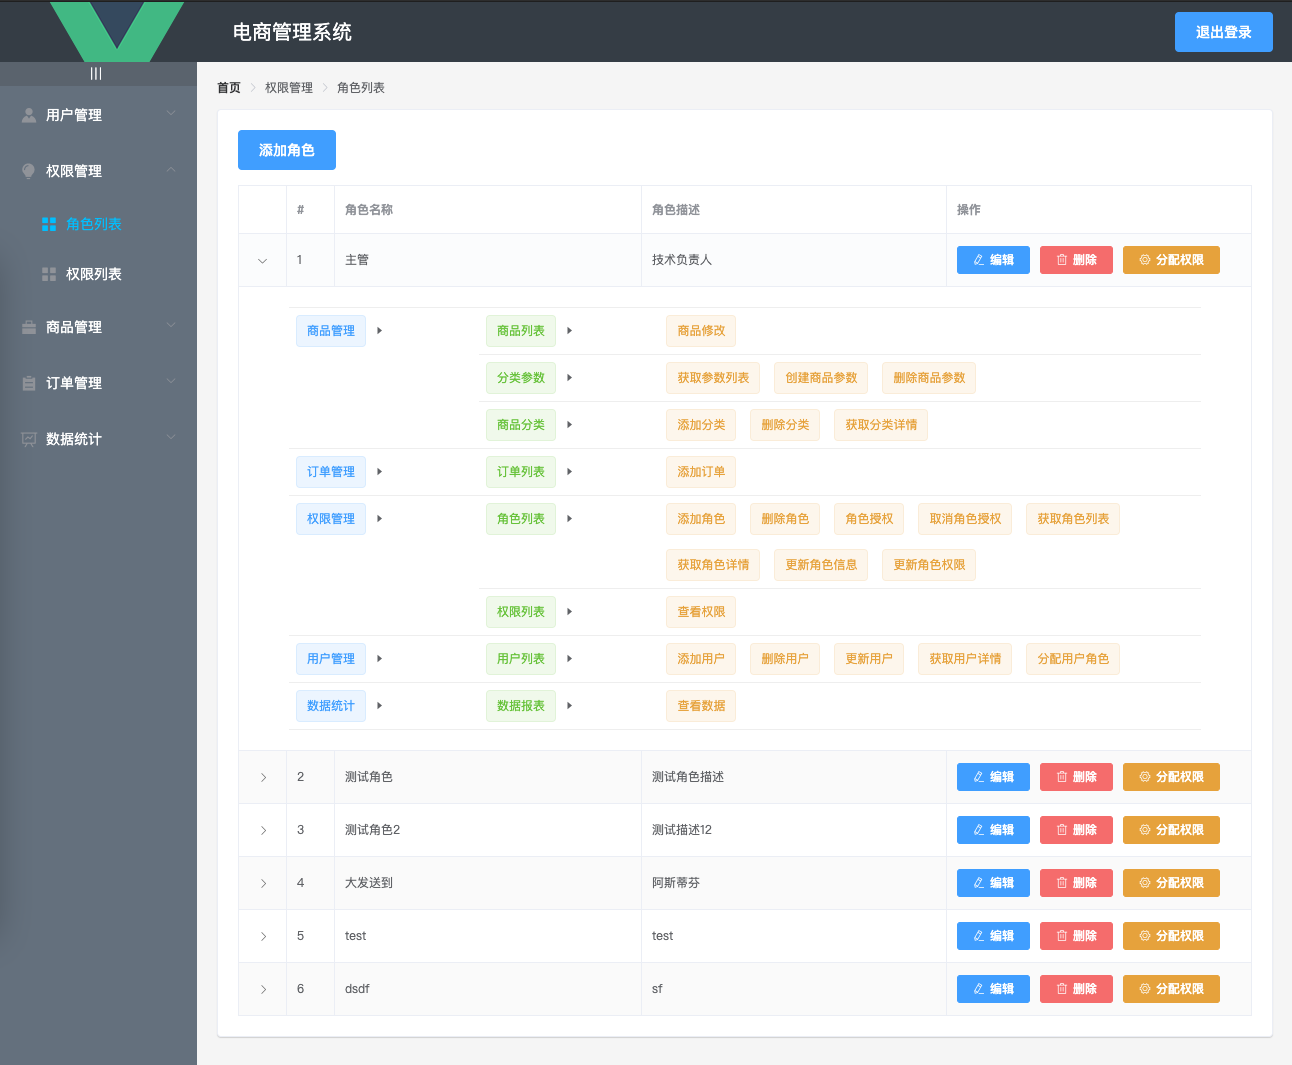Viewport: 1292px width, 1065px height.
Task: Click the 更新角色权限 tag
Action: pyautogui.click(x=929, y=565)
